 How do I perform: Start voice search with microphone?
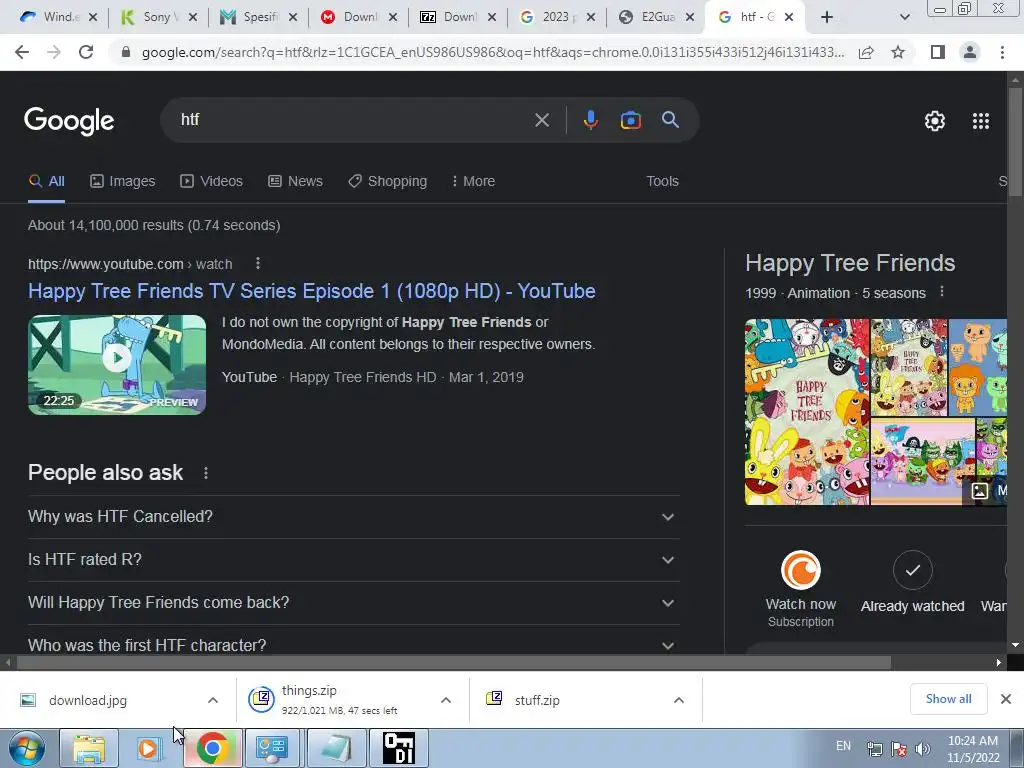(x=590, y=120)
